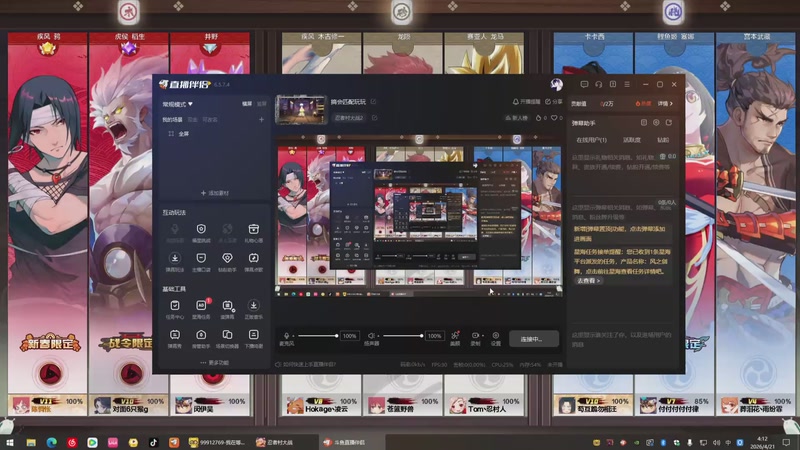Click the 连接中... connecting button
800x450 pixels.
[534, 339]
